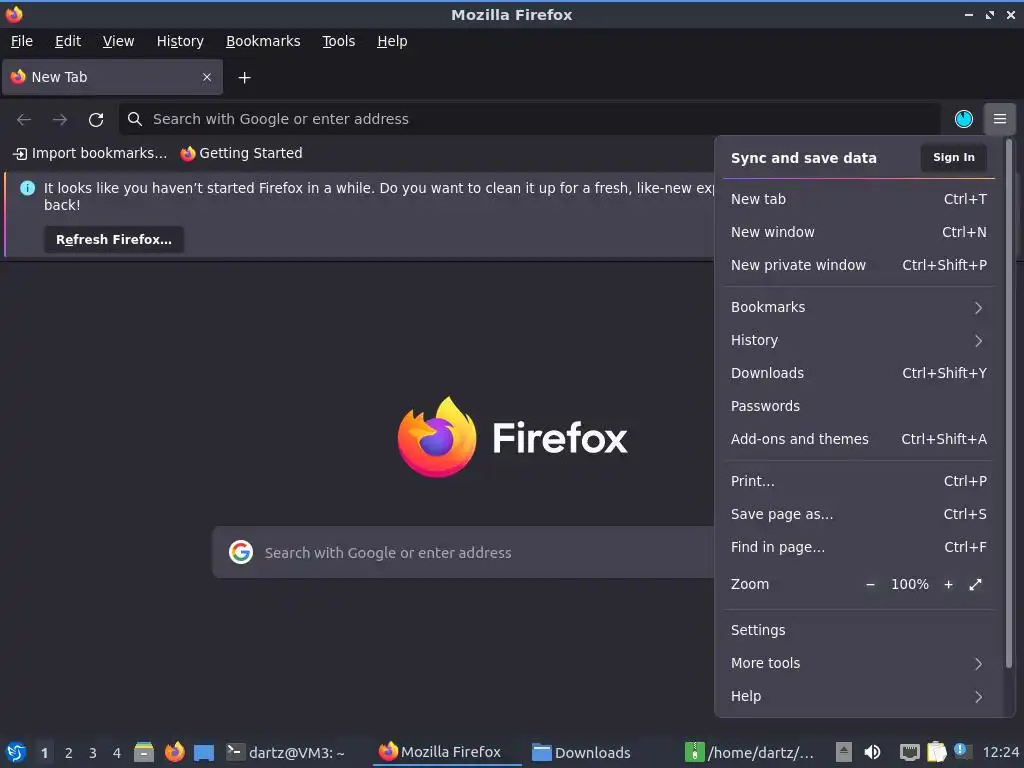Viewport: 1024px width, 768px height.
Task: Open Downloads from the panel menu
Action: pos(859,374)
